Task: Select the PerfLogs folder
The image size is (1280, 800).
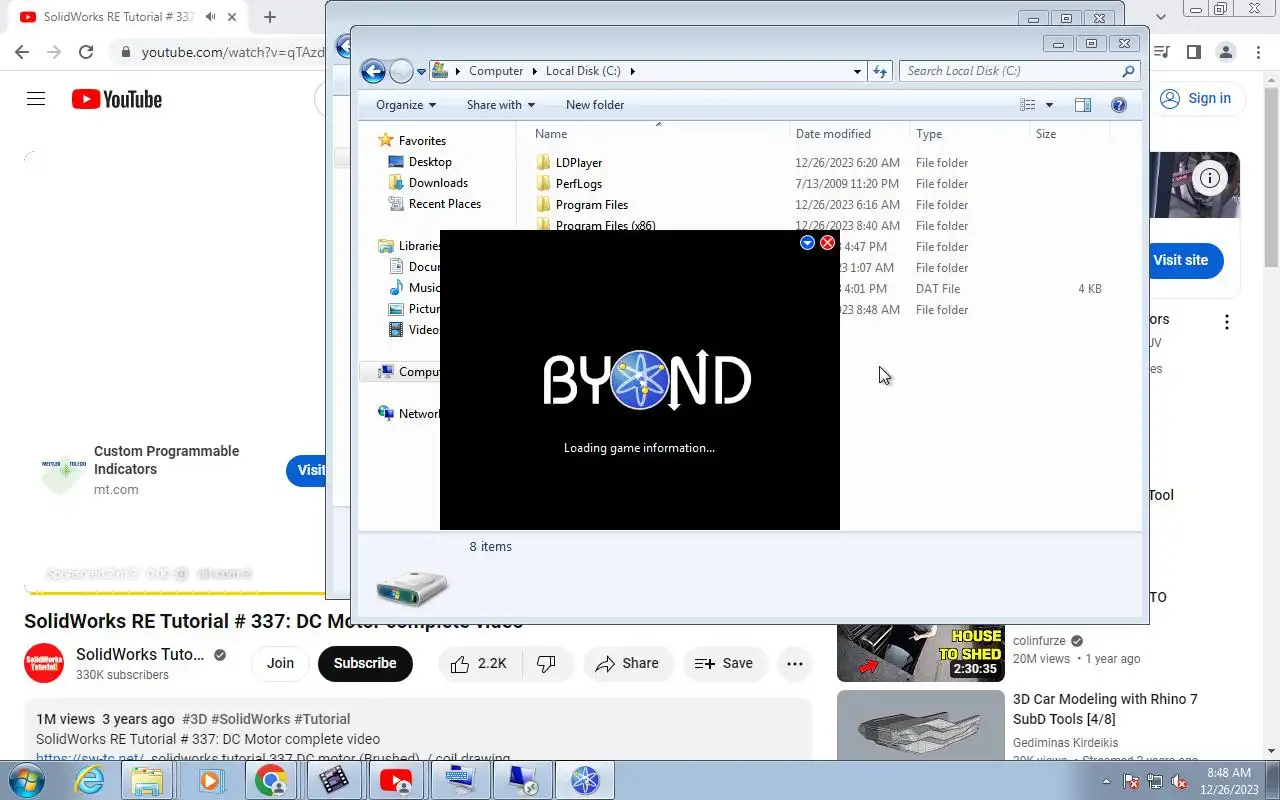Action: (x=579, y=184)
